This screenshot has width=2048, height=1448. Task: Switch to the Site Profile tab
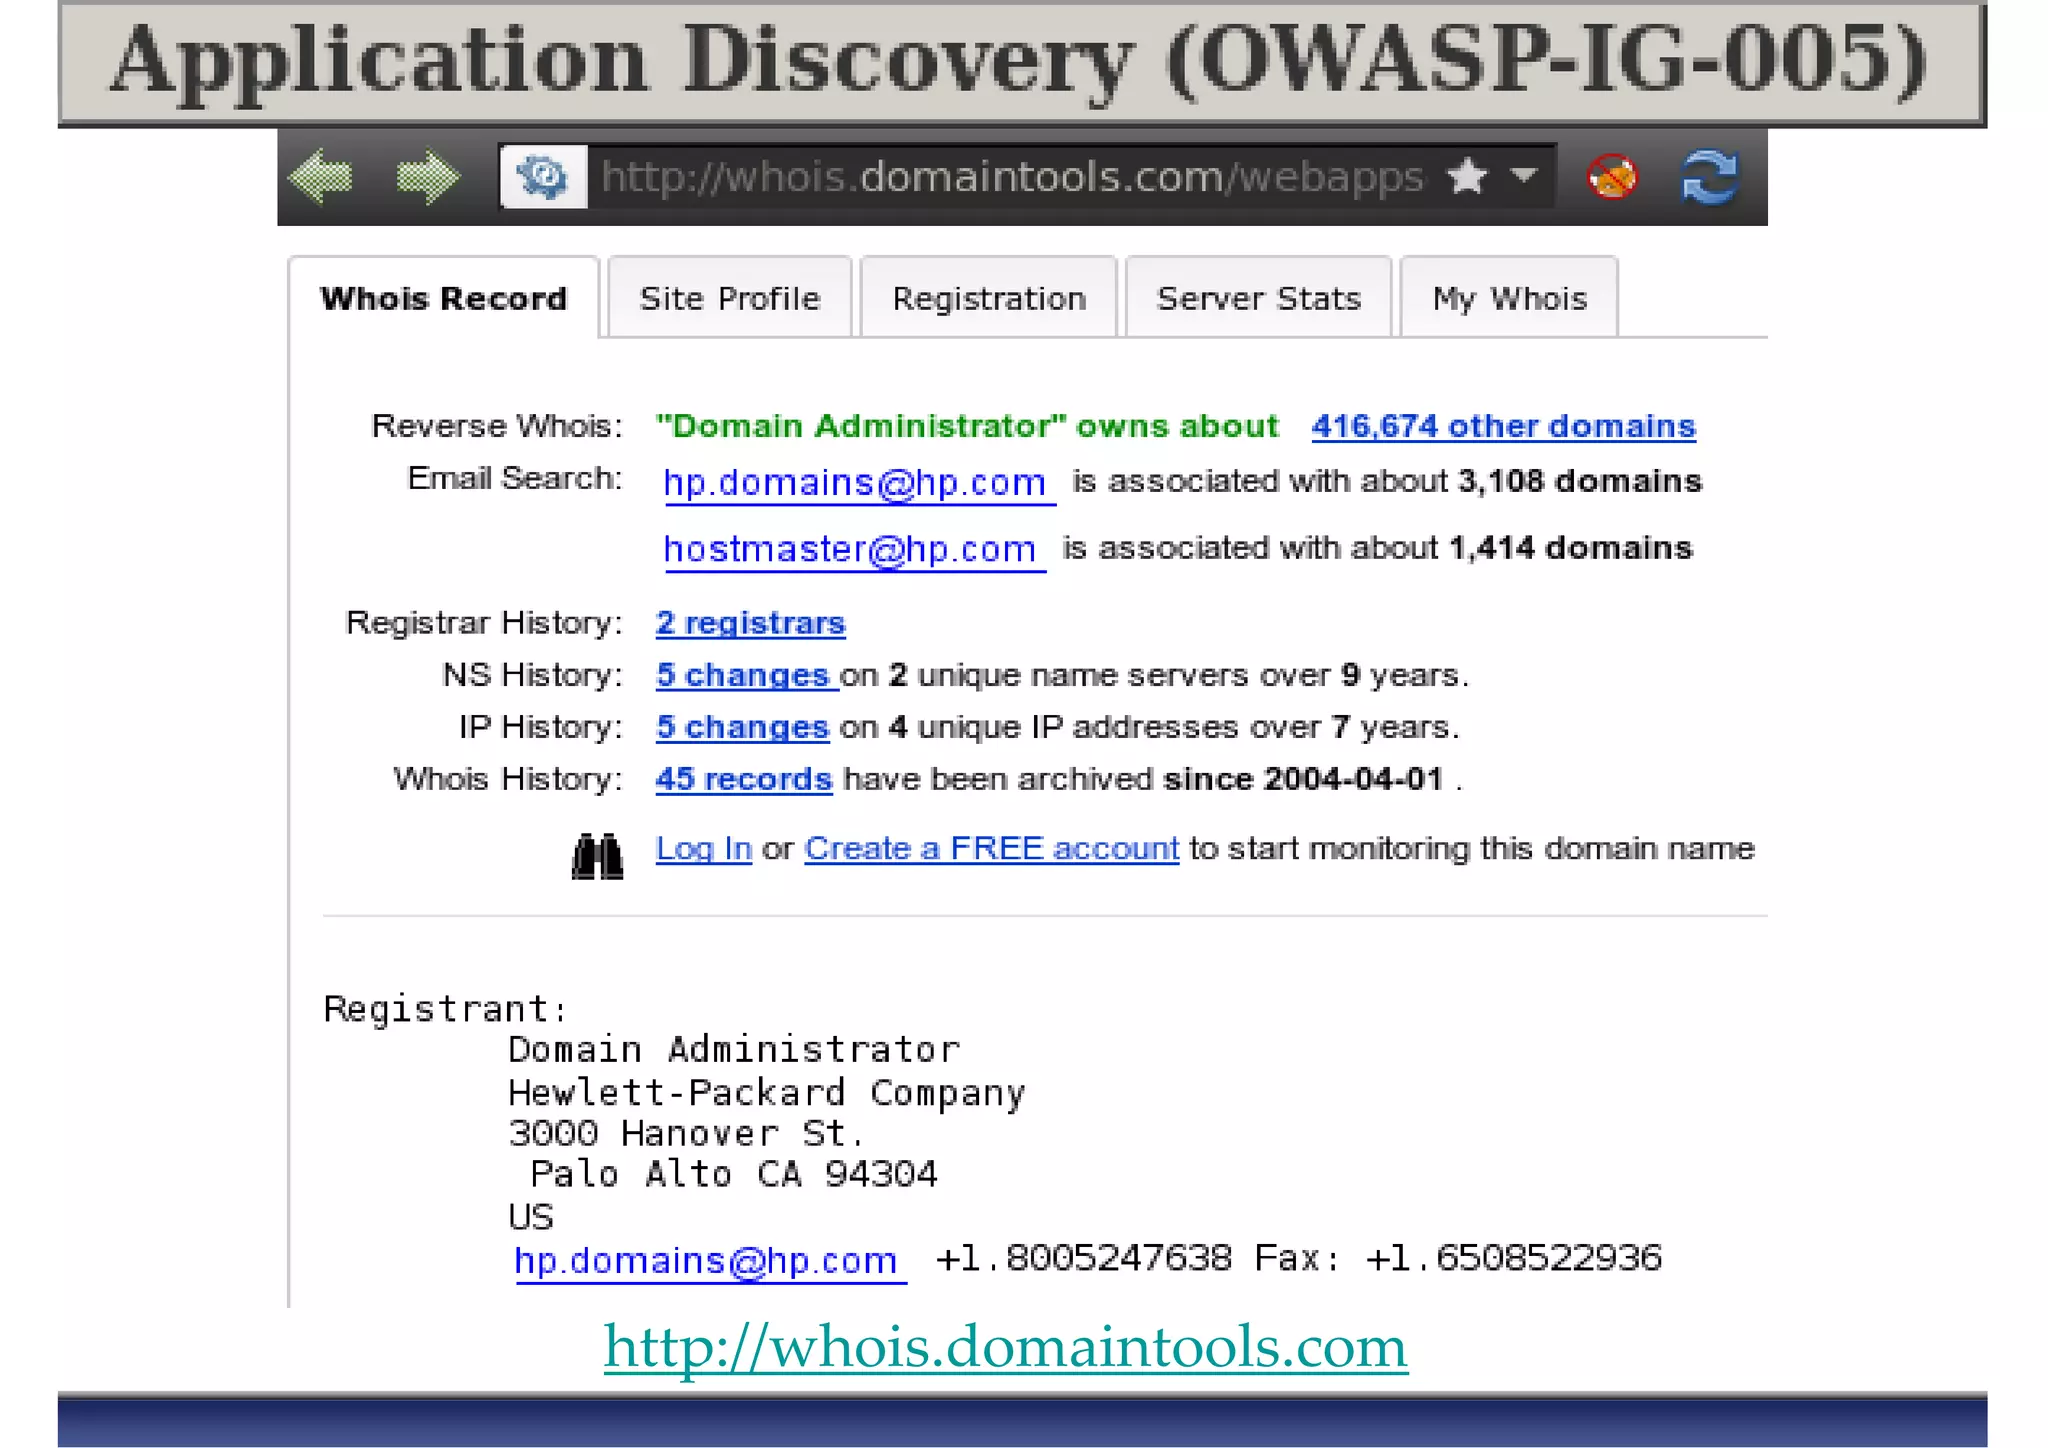[x=730, y=298]
